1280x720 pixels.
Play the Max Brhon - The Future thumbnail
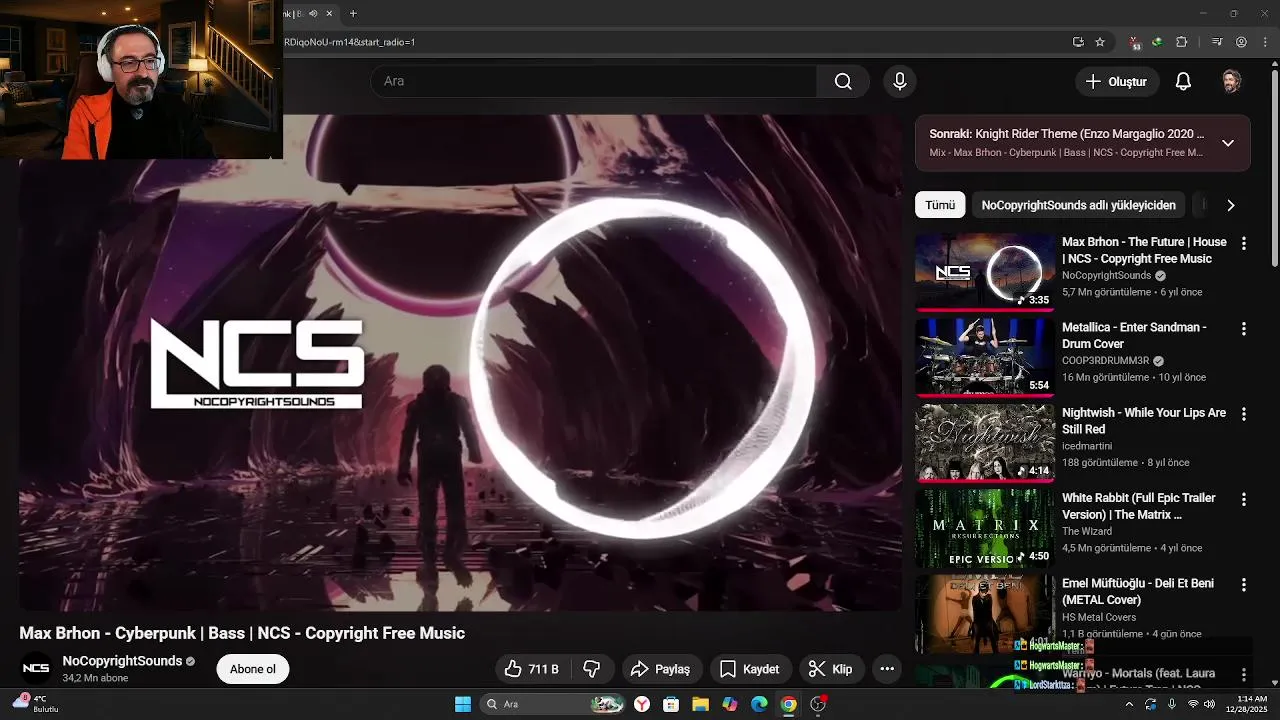(x=985, y=272)
